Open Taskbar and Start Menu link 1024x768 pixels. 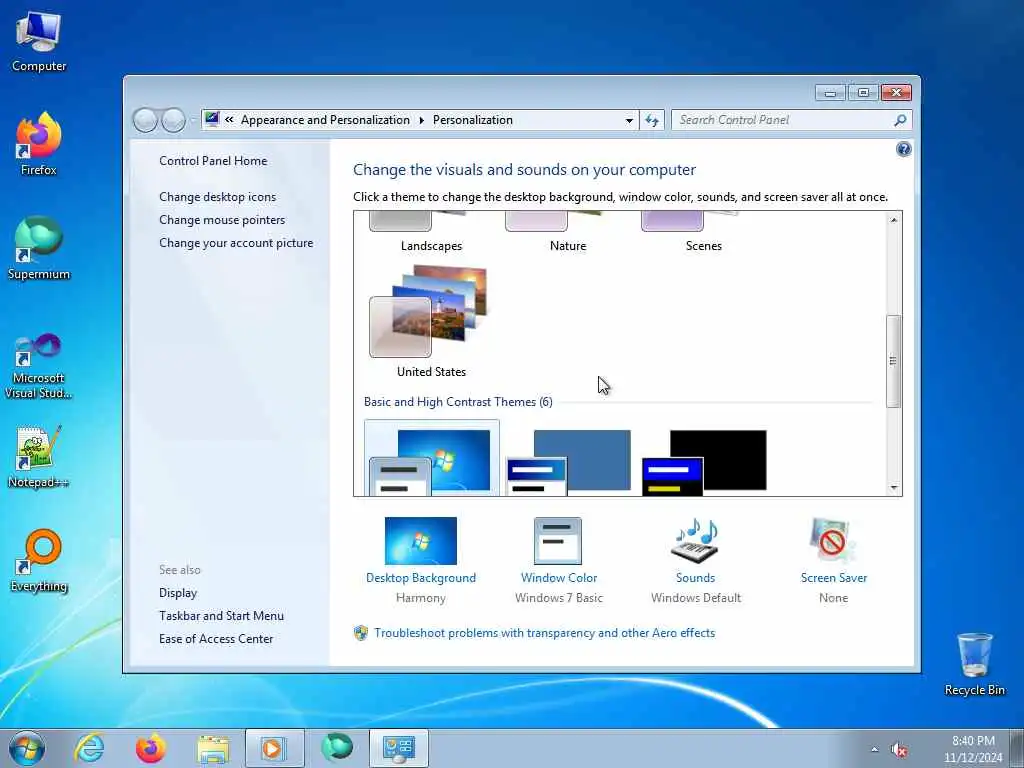pos(221,616)
